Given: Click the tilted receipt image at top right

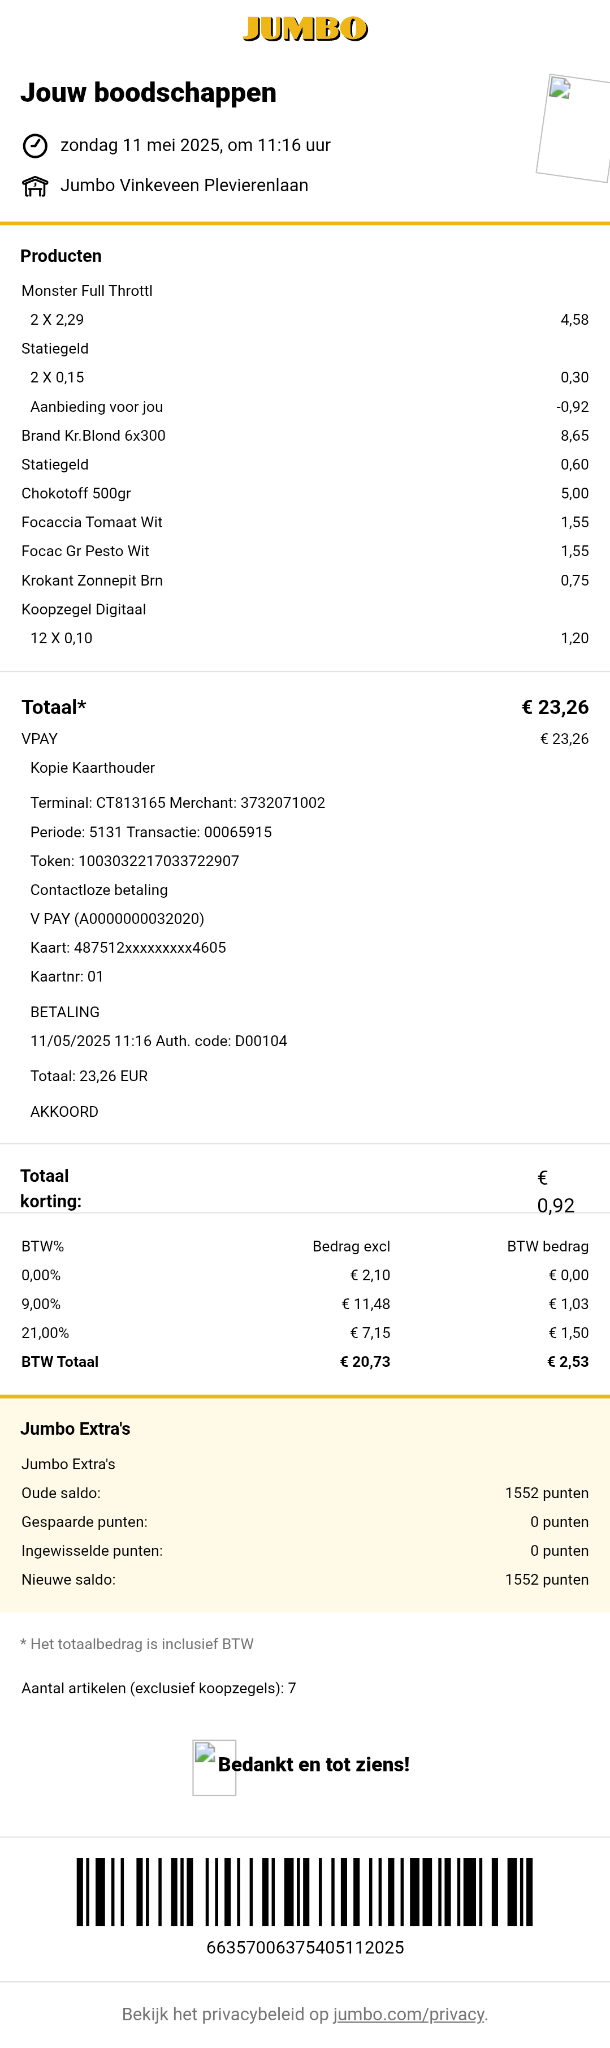Looking at the screenshot, I should pyautogui.click(x=573, y=128).
